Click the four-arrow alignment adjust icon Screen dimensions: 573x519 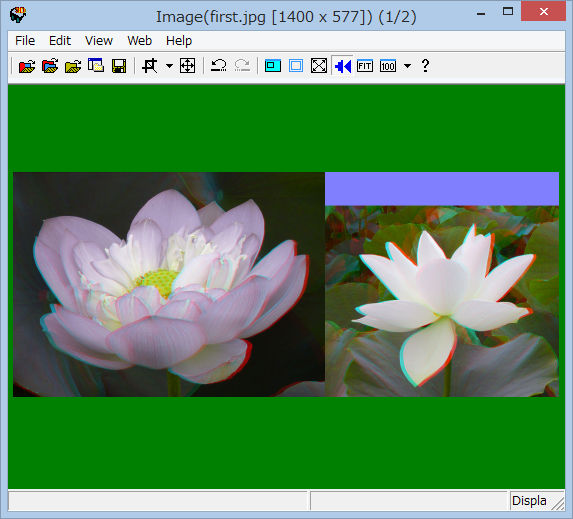tap(187, 66)
